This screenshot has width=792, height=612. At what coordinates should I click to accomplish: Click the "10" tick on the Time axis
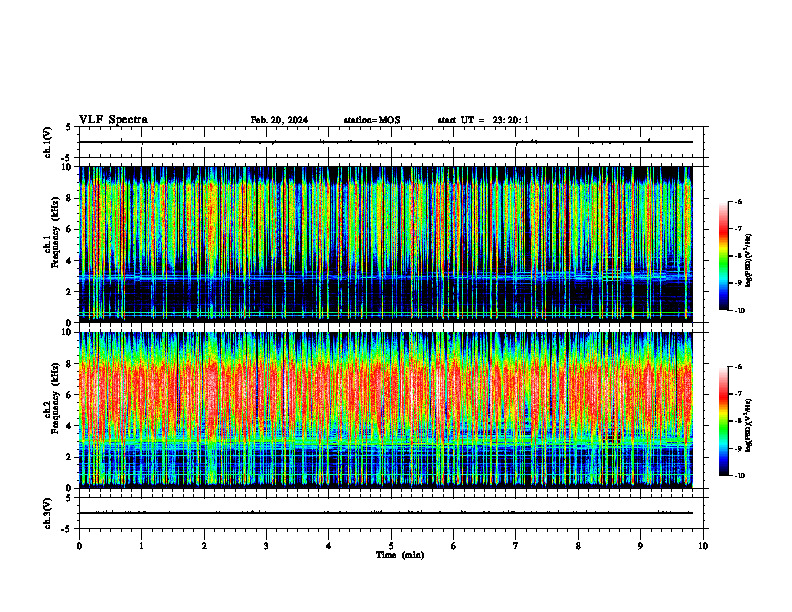tap(703, 546)
